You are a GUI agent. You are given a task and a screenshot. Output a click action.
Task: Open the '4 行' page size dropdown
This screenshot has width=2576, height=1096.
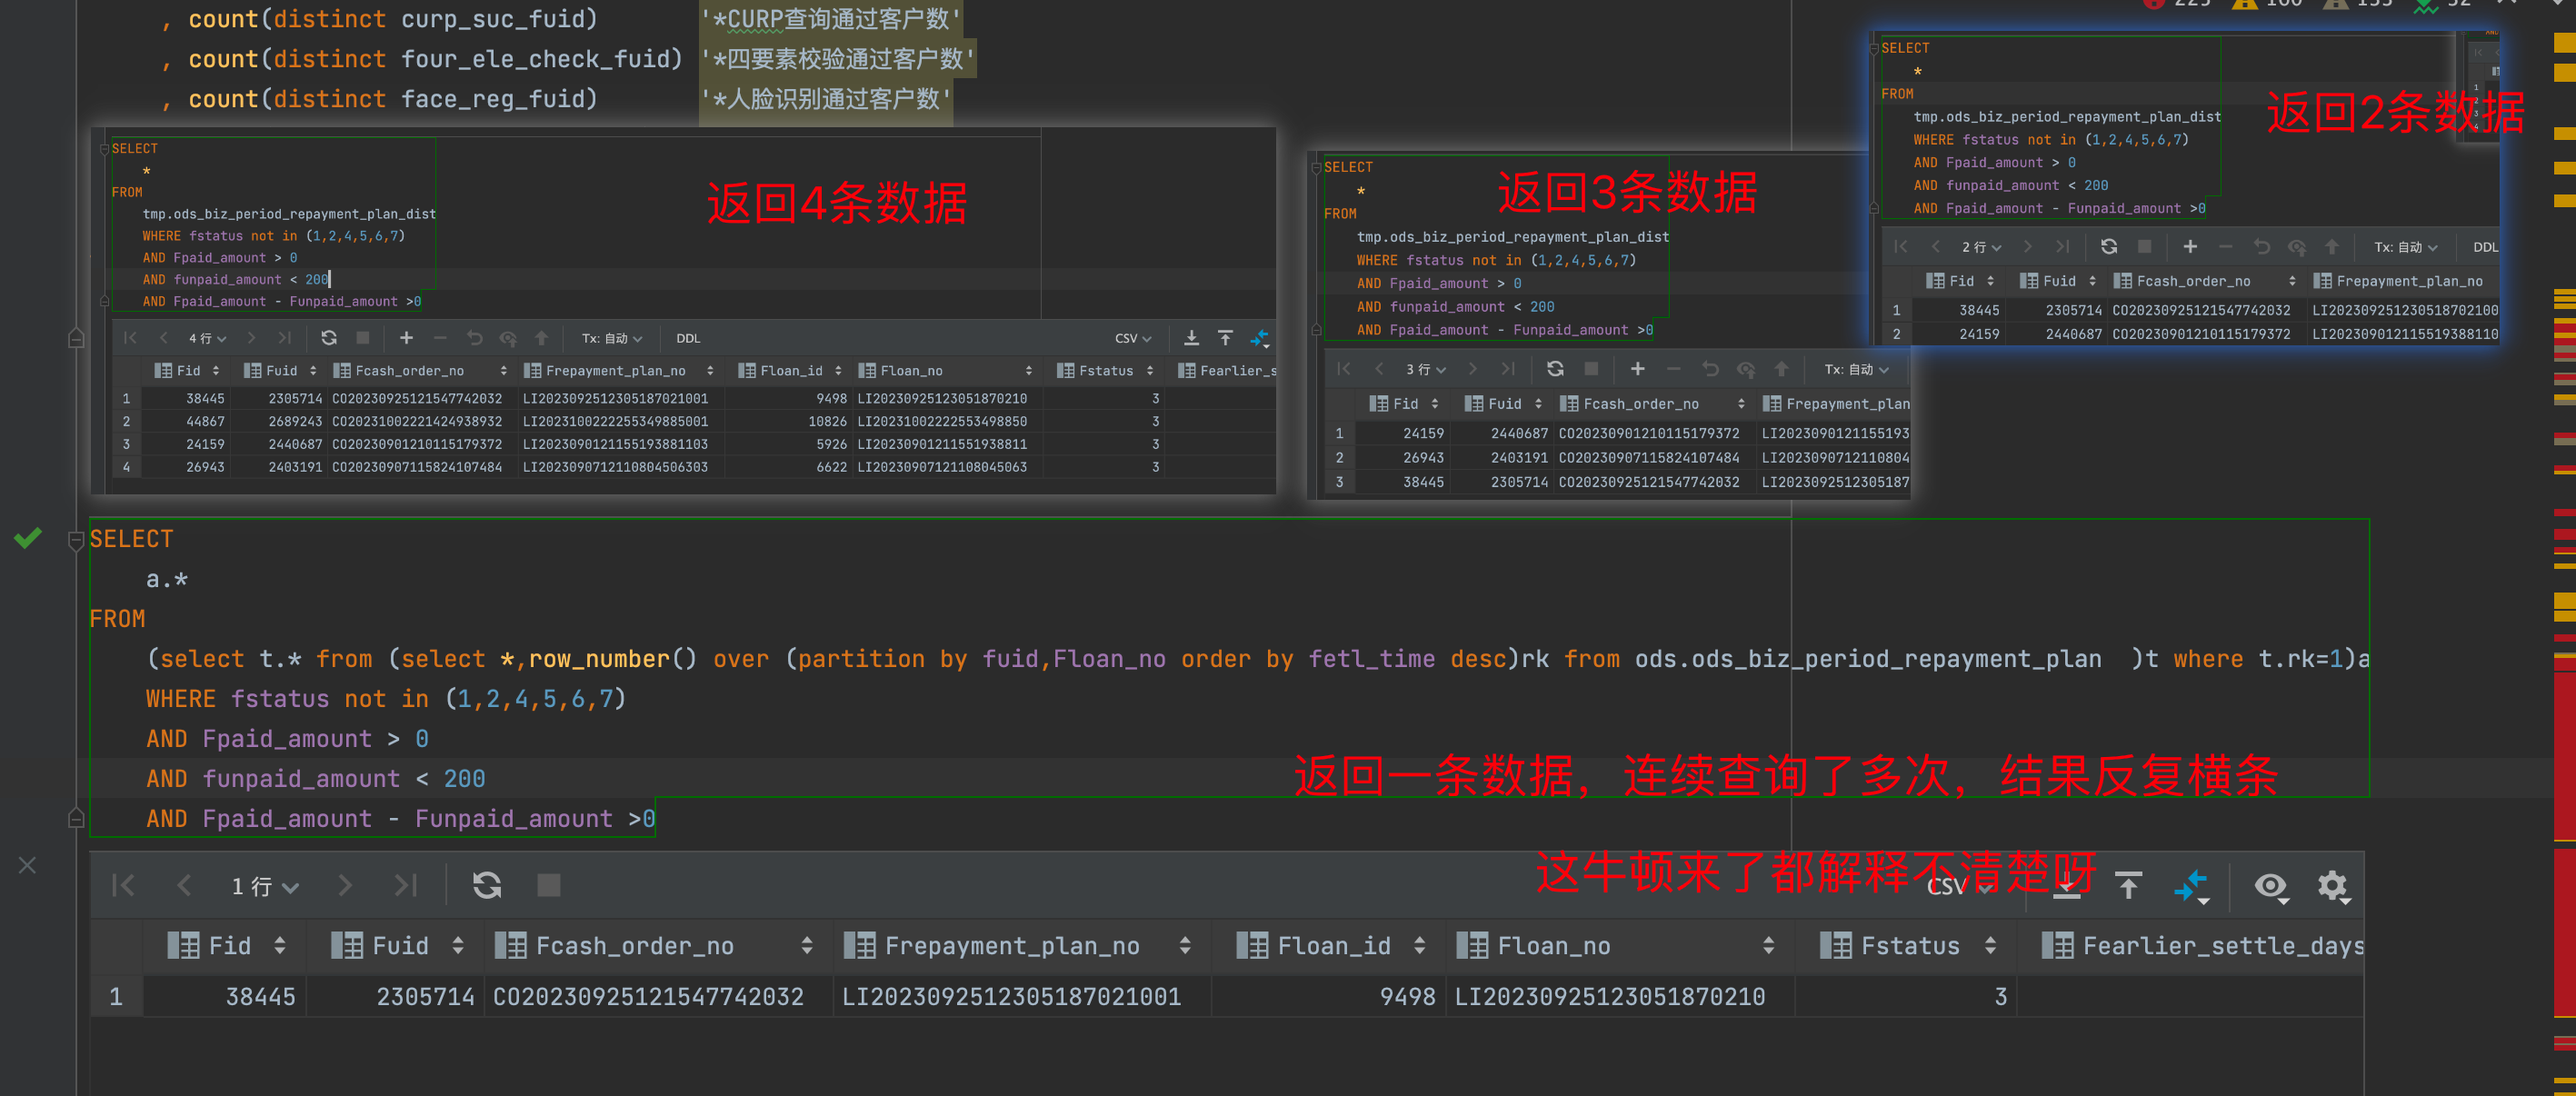point(207,338)
